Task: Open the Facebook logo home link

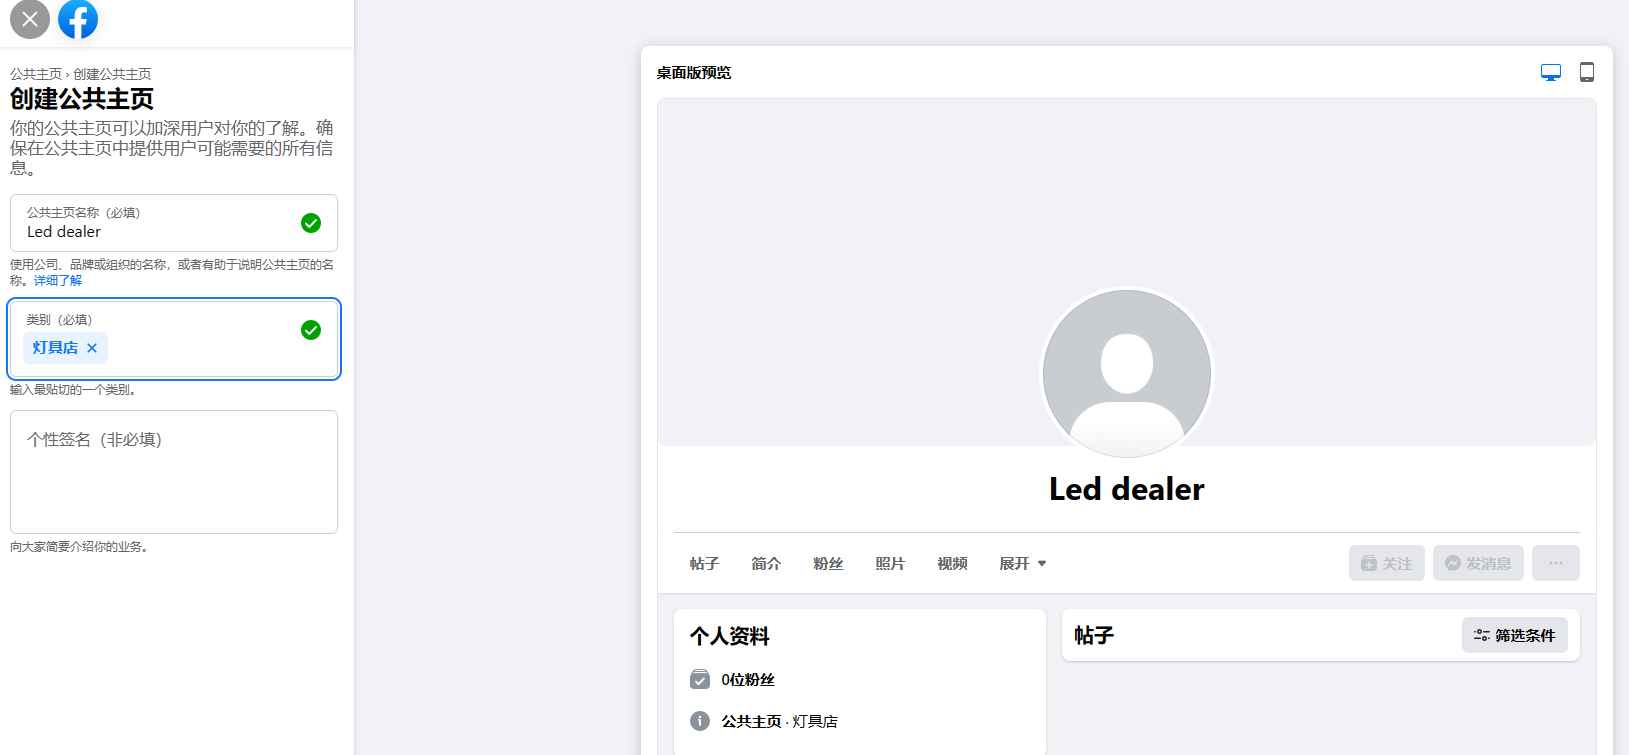Action: coord(78,19)
